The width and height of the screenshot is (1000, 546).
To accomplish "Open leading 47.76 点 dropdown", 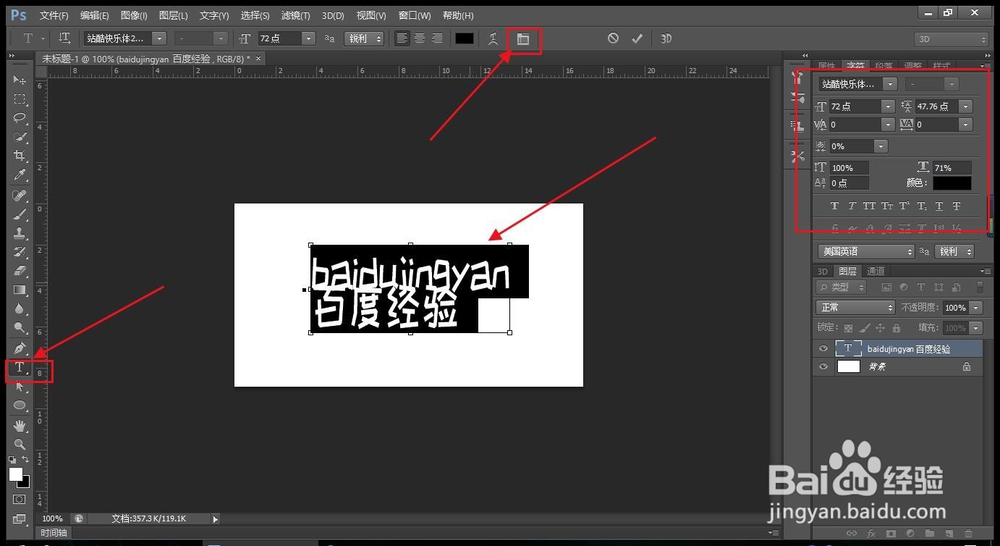I will (x=966, y=107).
